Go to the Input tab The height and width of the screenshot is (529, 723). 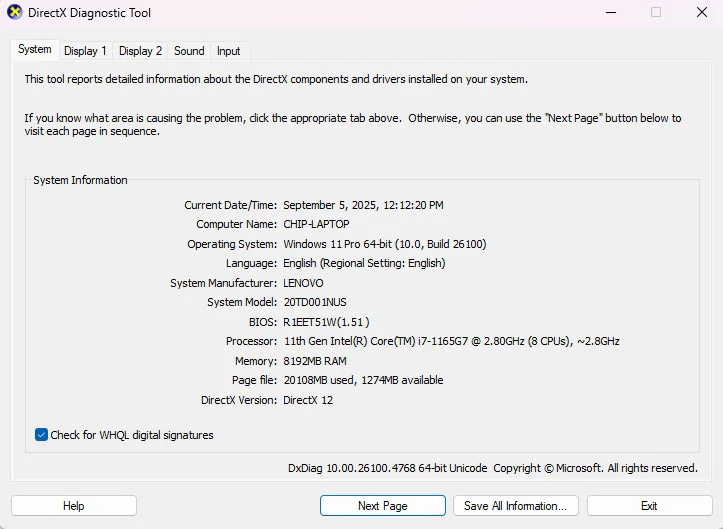pos(228,51)
